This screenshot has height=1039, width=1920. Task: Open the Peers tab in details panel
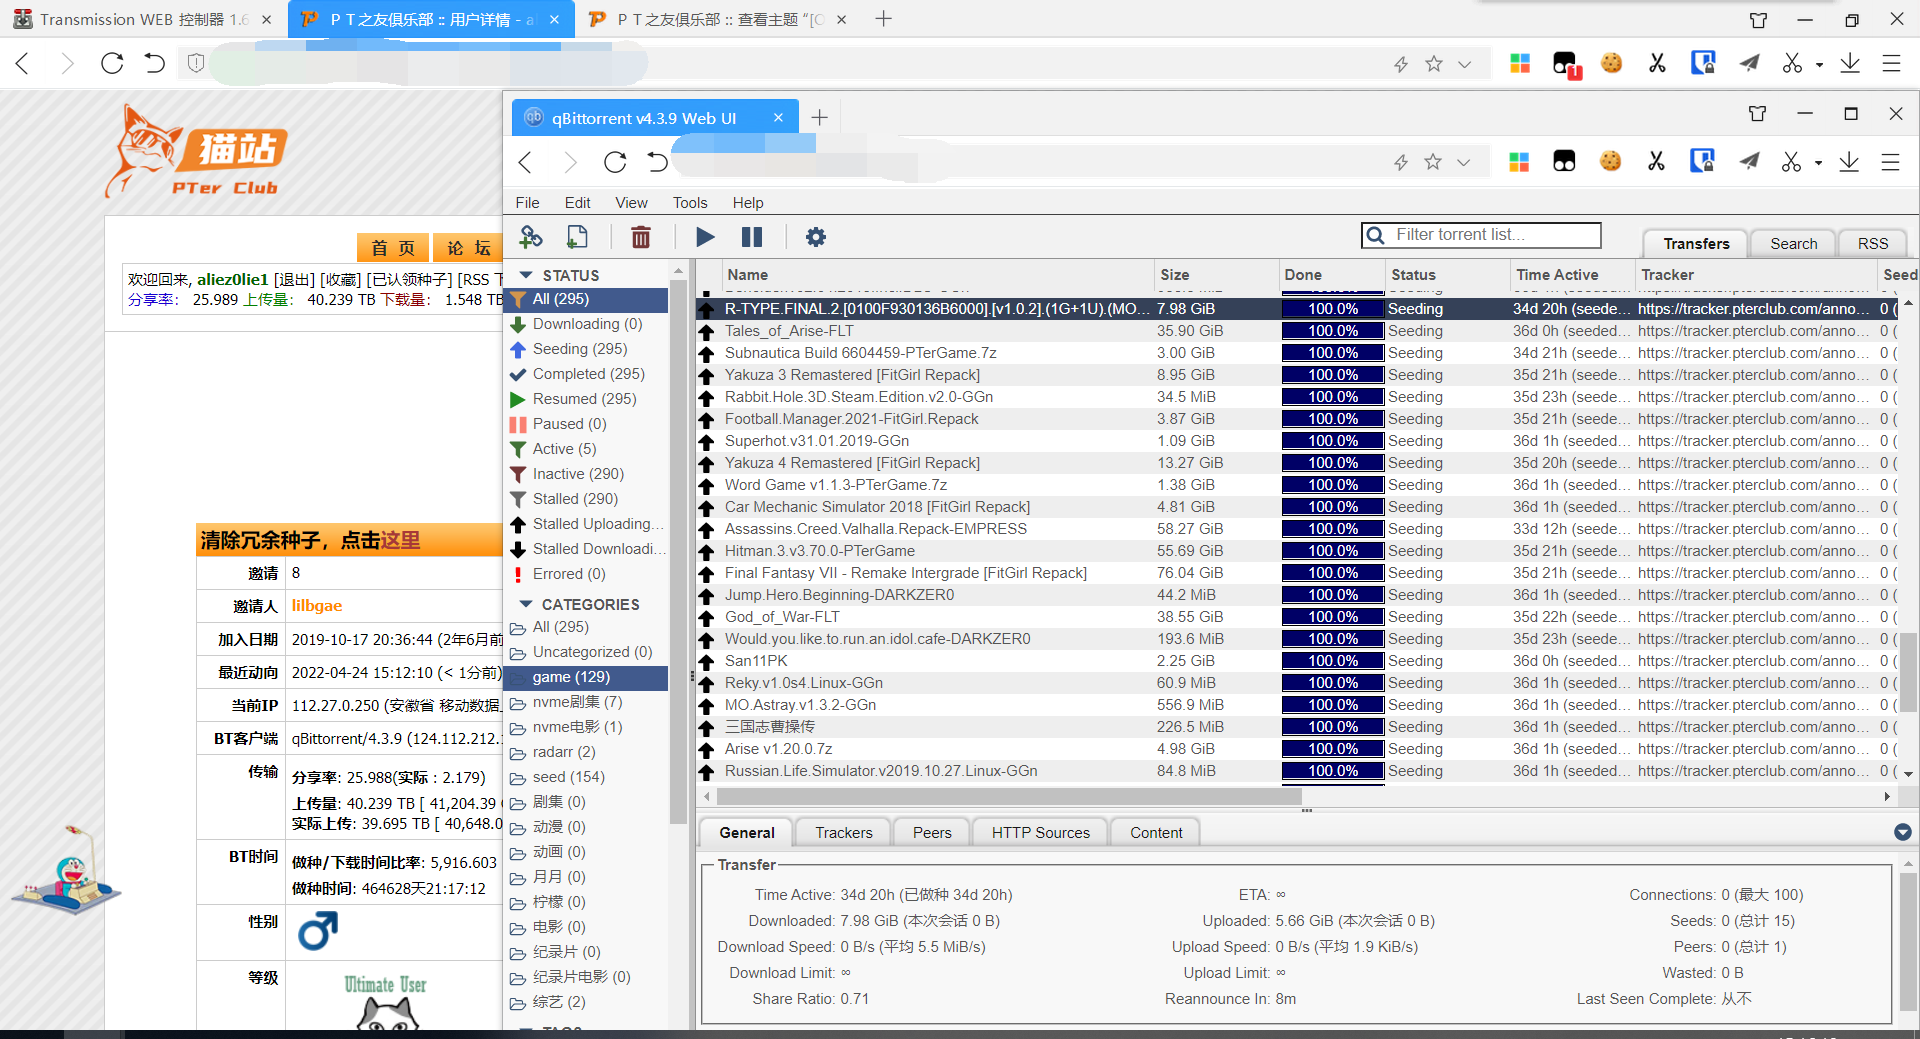pos(932,833)
